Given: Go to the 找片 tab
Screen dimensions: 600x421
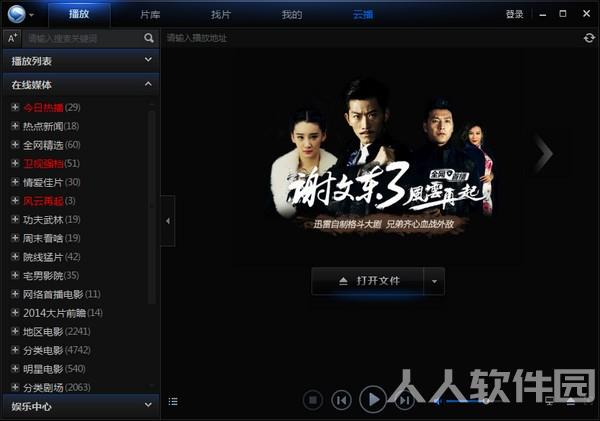Looking at the screenshot, I should click(221, 15).
